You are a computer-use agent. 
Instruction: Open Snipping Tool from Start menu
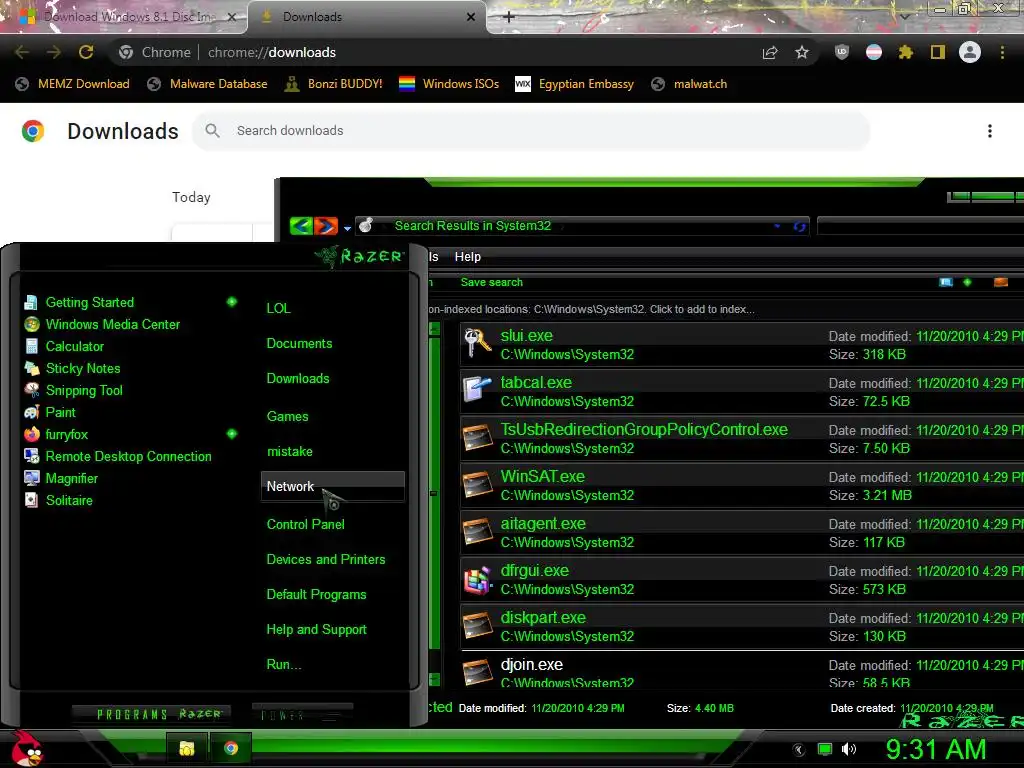point(73,391)
